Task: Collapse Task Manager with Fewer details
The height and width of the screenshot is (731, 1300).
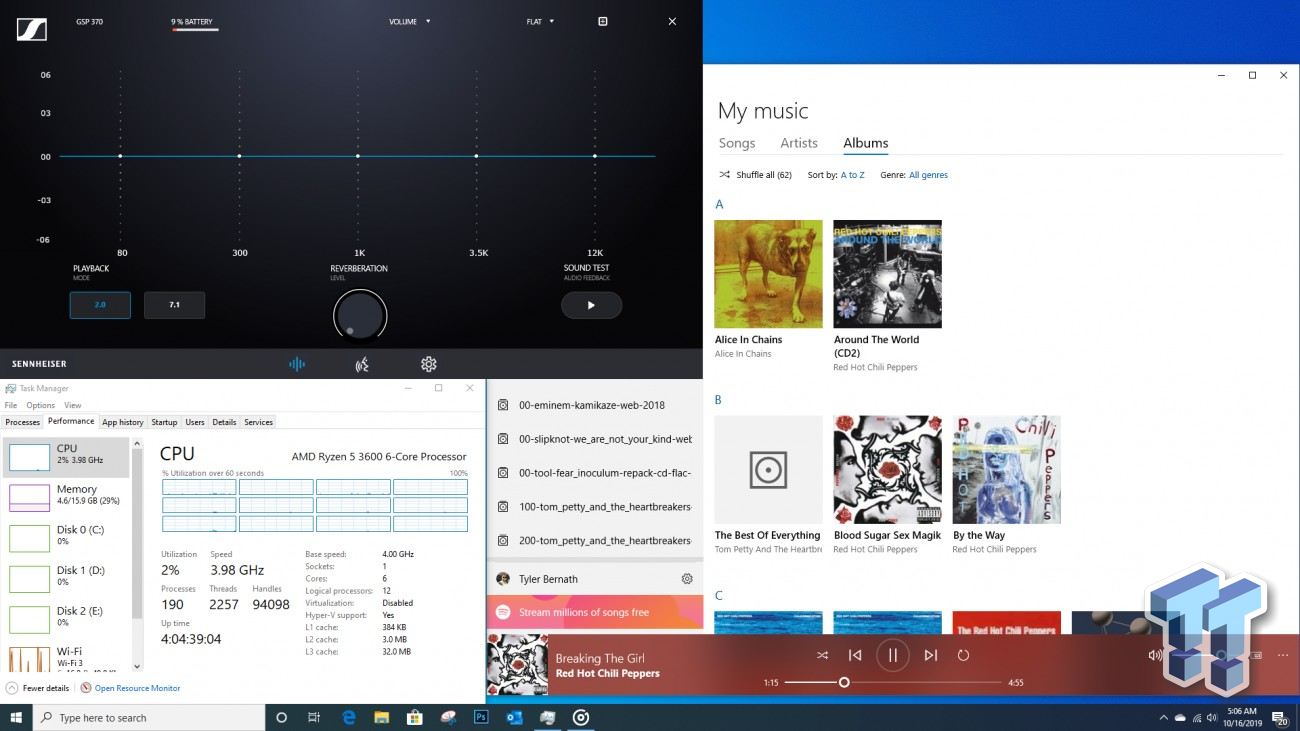Action: [x=38, y=688]
